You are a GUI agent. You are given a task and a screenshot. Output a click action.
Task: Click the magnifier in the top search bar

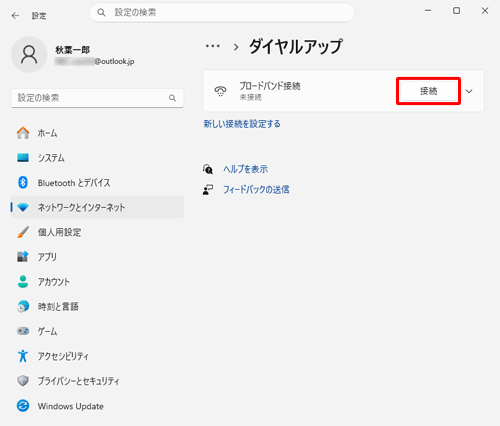point(101,13)
